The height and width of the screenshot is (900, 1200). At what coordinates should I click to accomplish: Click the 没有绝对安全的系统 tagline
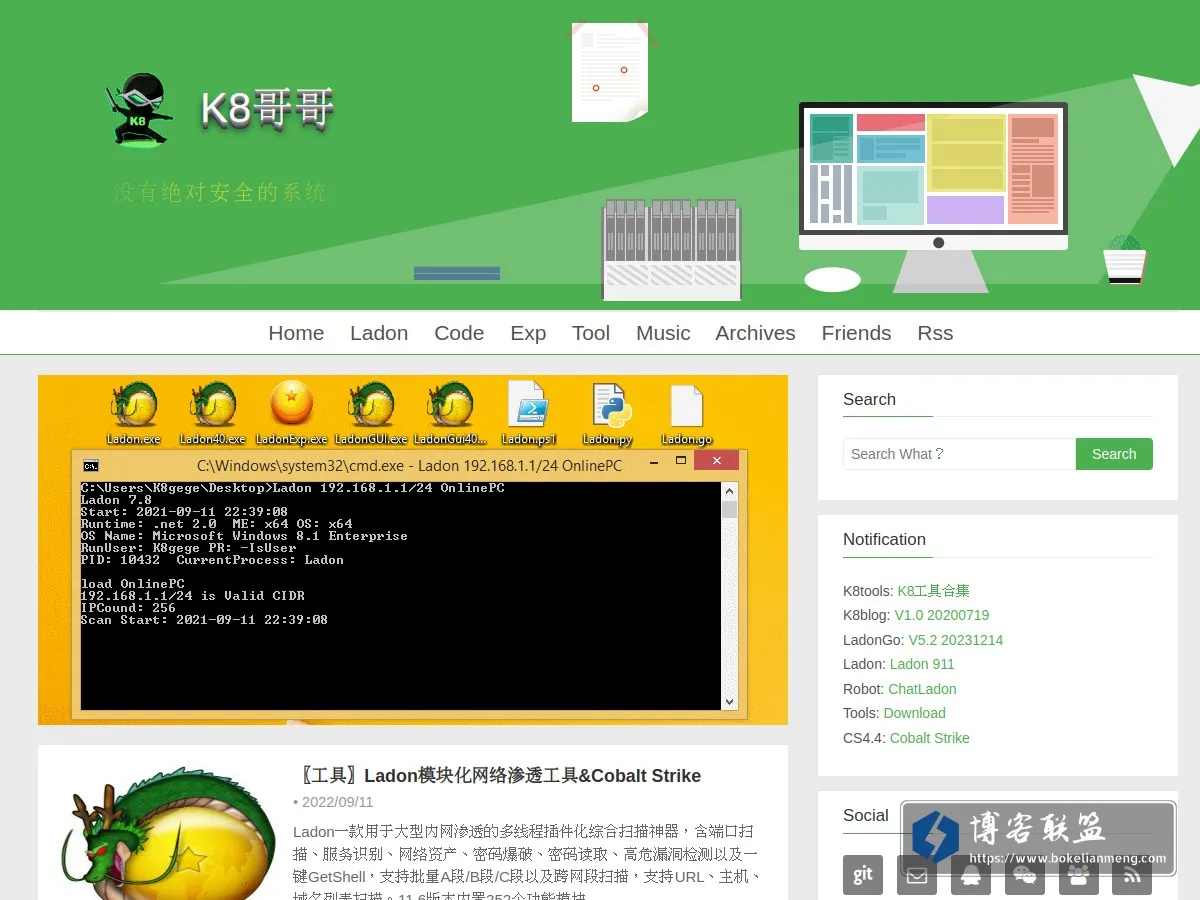pos(220,192)
